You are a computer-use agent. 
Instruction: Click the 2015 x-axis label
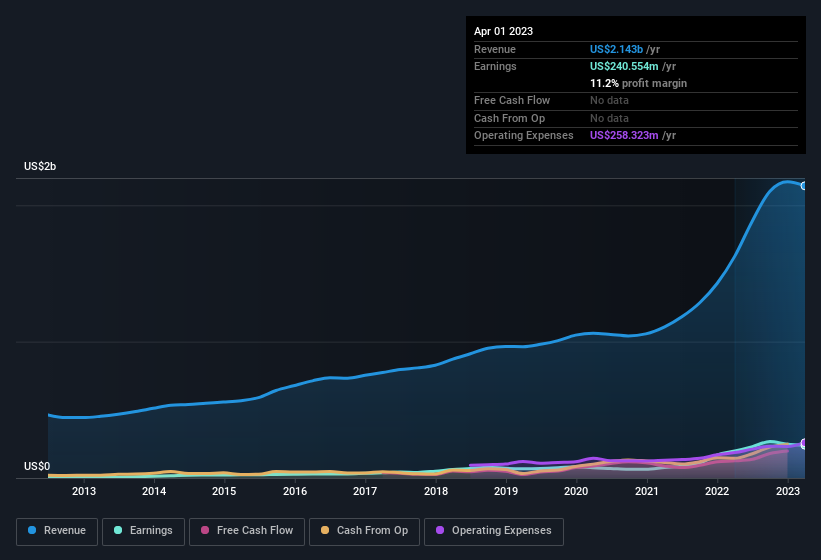224,491
